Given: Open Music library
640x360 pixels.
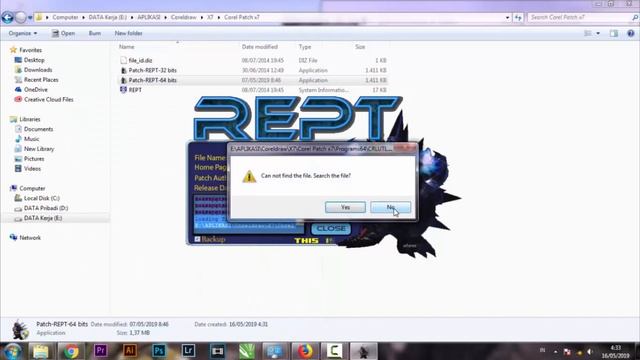Looking at the screenshot, I should (31, 139).
